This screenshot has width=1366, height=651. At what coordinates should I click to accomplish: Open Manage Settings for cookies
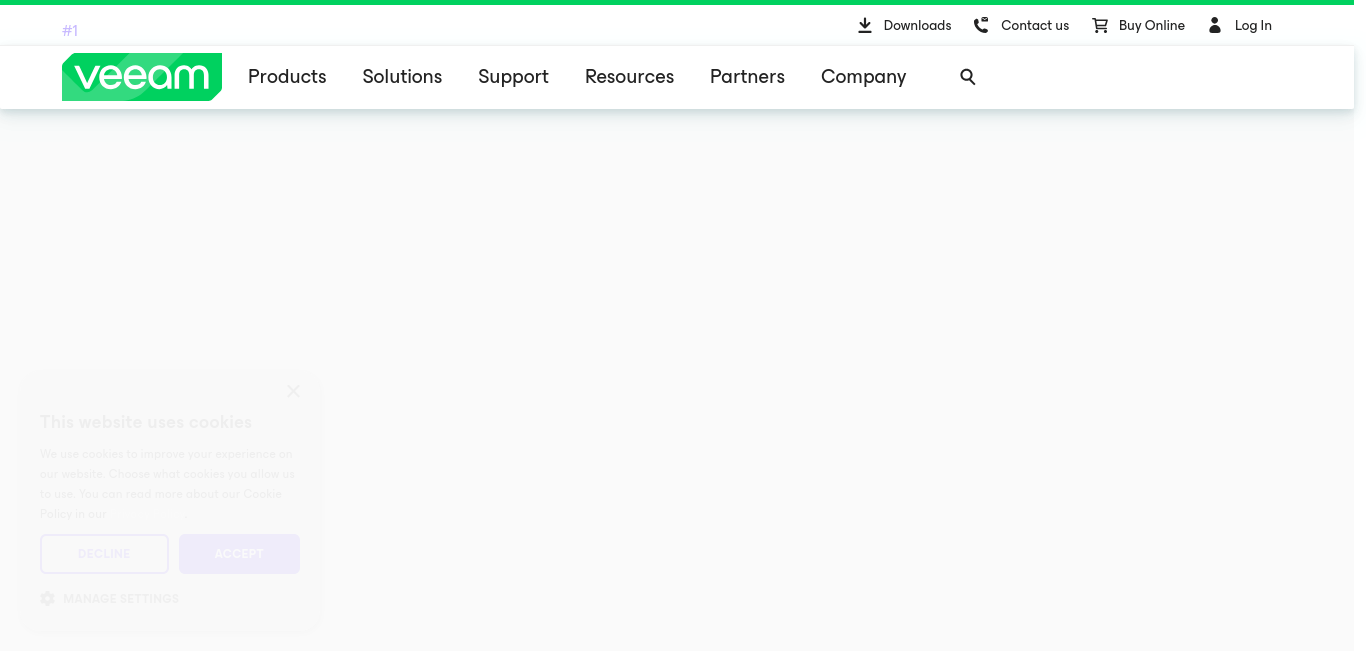[121, 598]
